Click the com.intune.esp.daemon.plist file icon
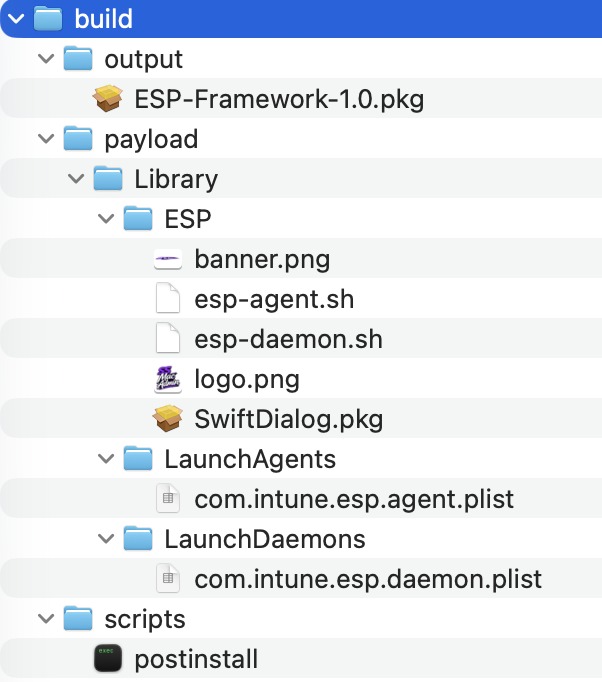Screen dimensions: 602x682 [x=168, y=579]
